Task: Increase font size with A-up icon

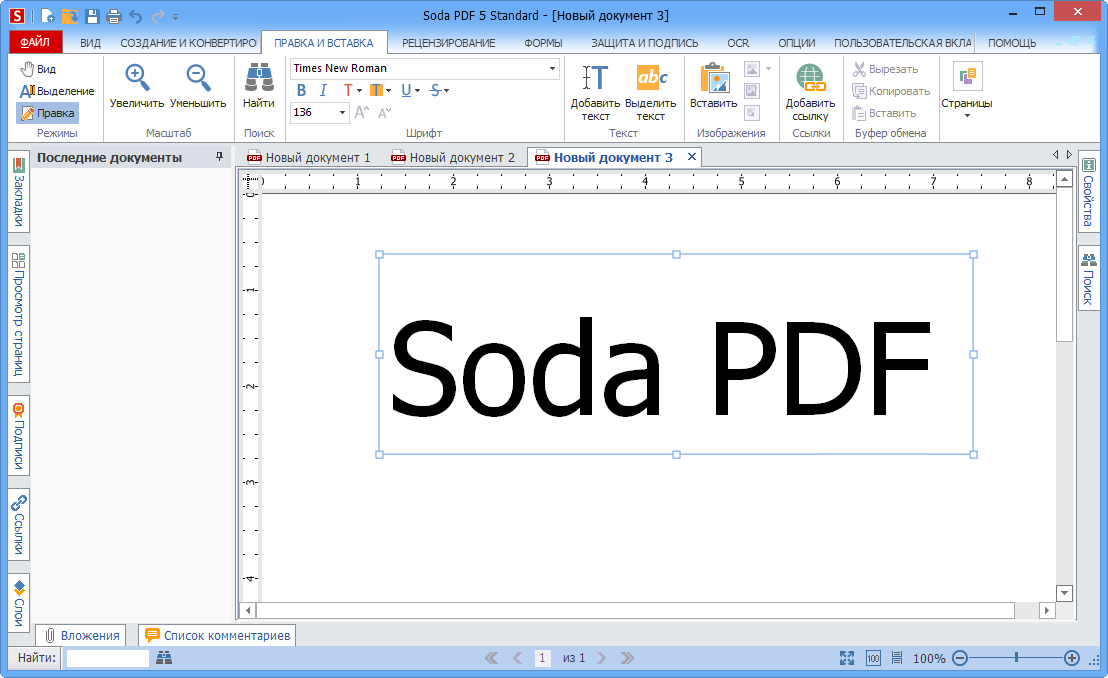Action: [361, 112]
